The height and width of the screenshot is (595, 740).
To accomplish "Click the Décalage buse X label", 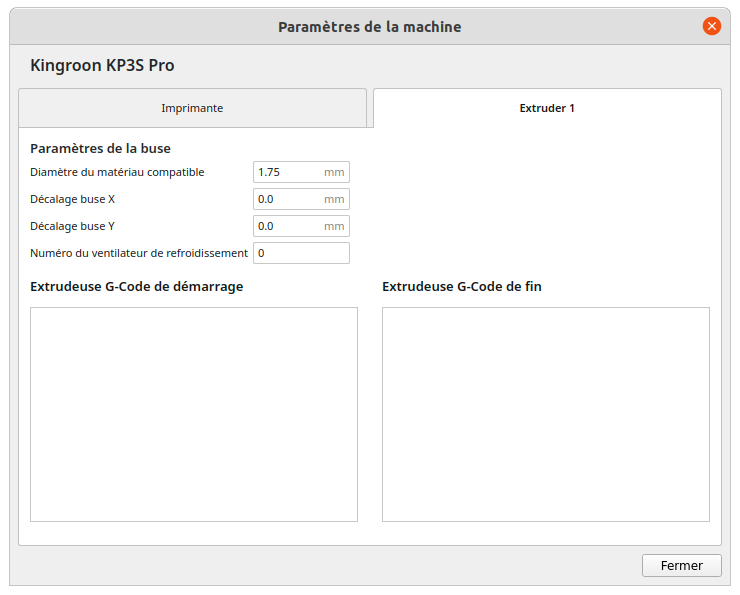I will [73, 199].
